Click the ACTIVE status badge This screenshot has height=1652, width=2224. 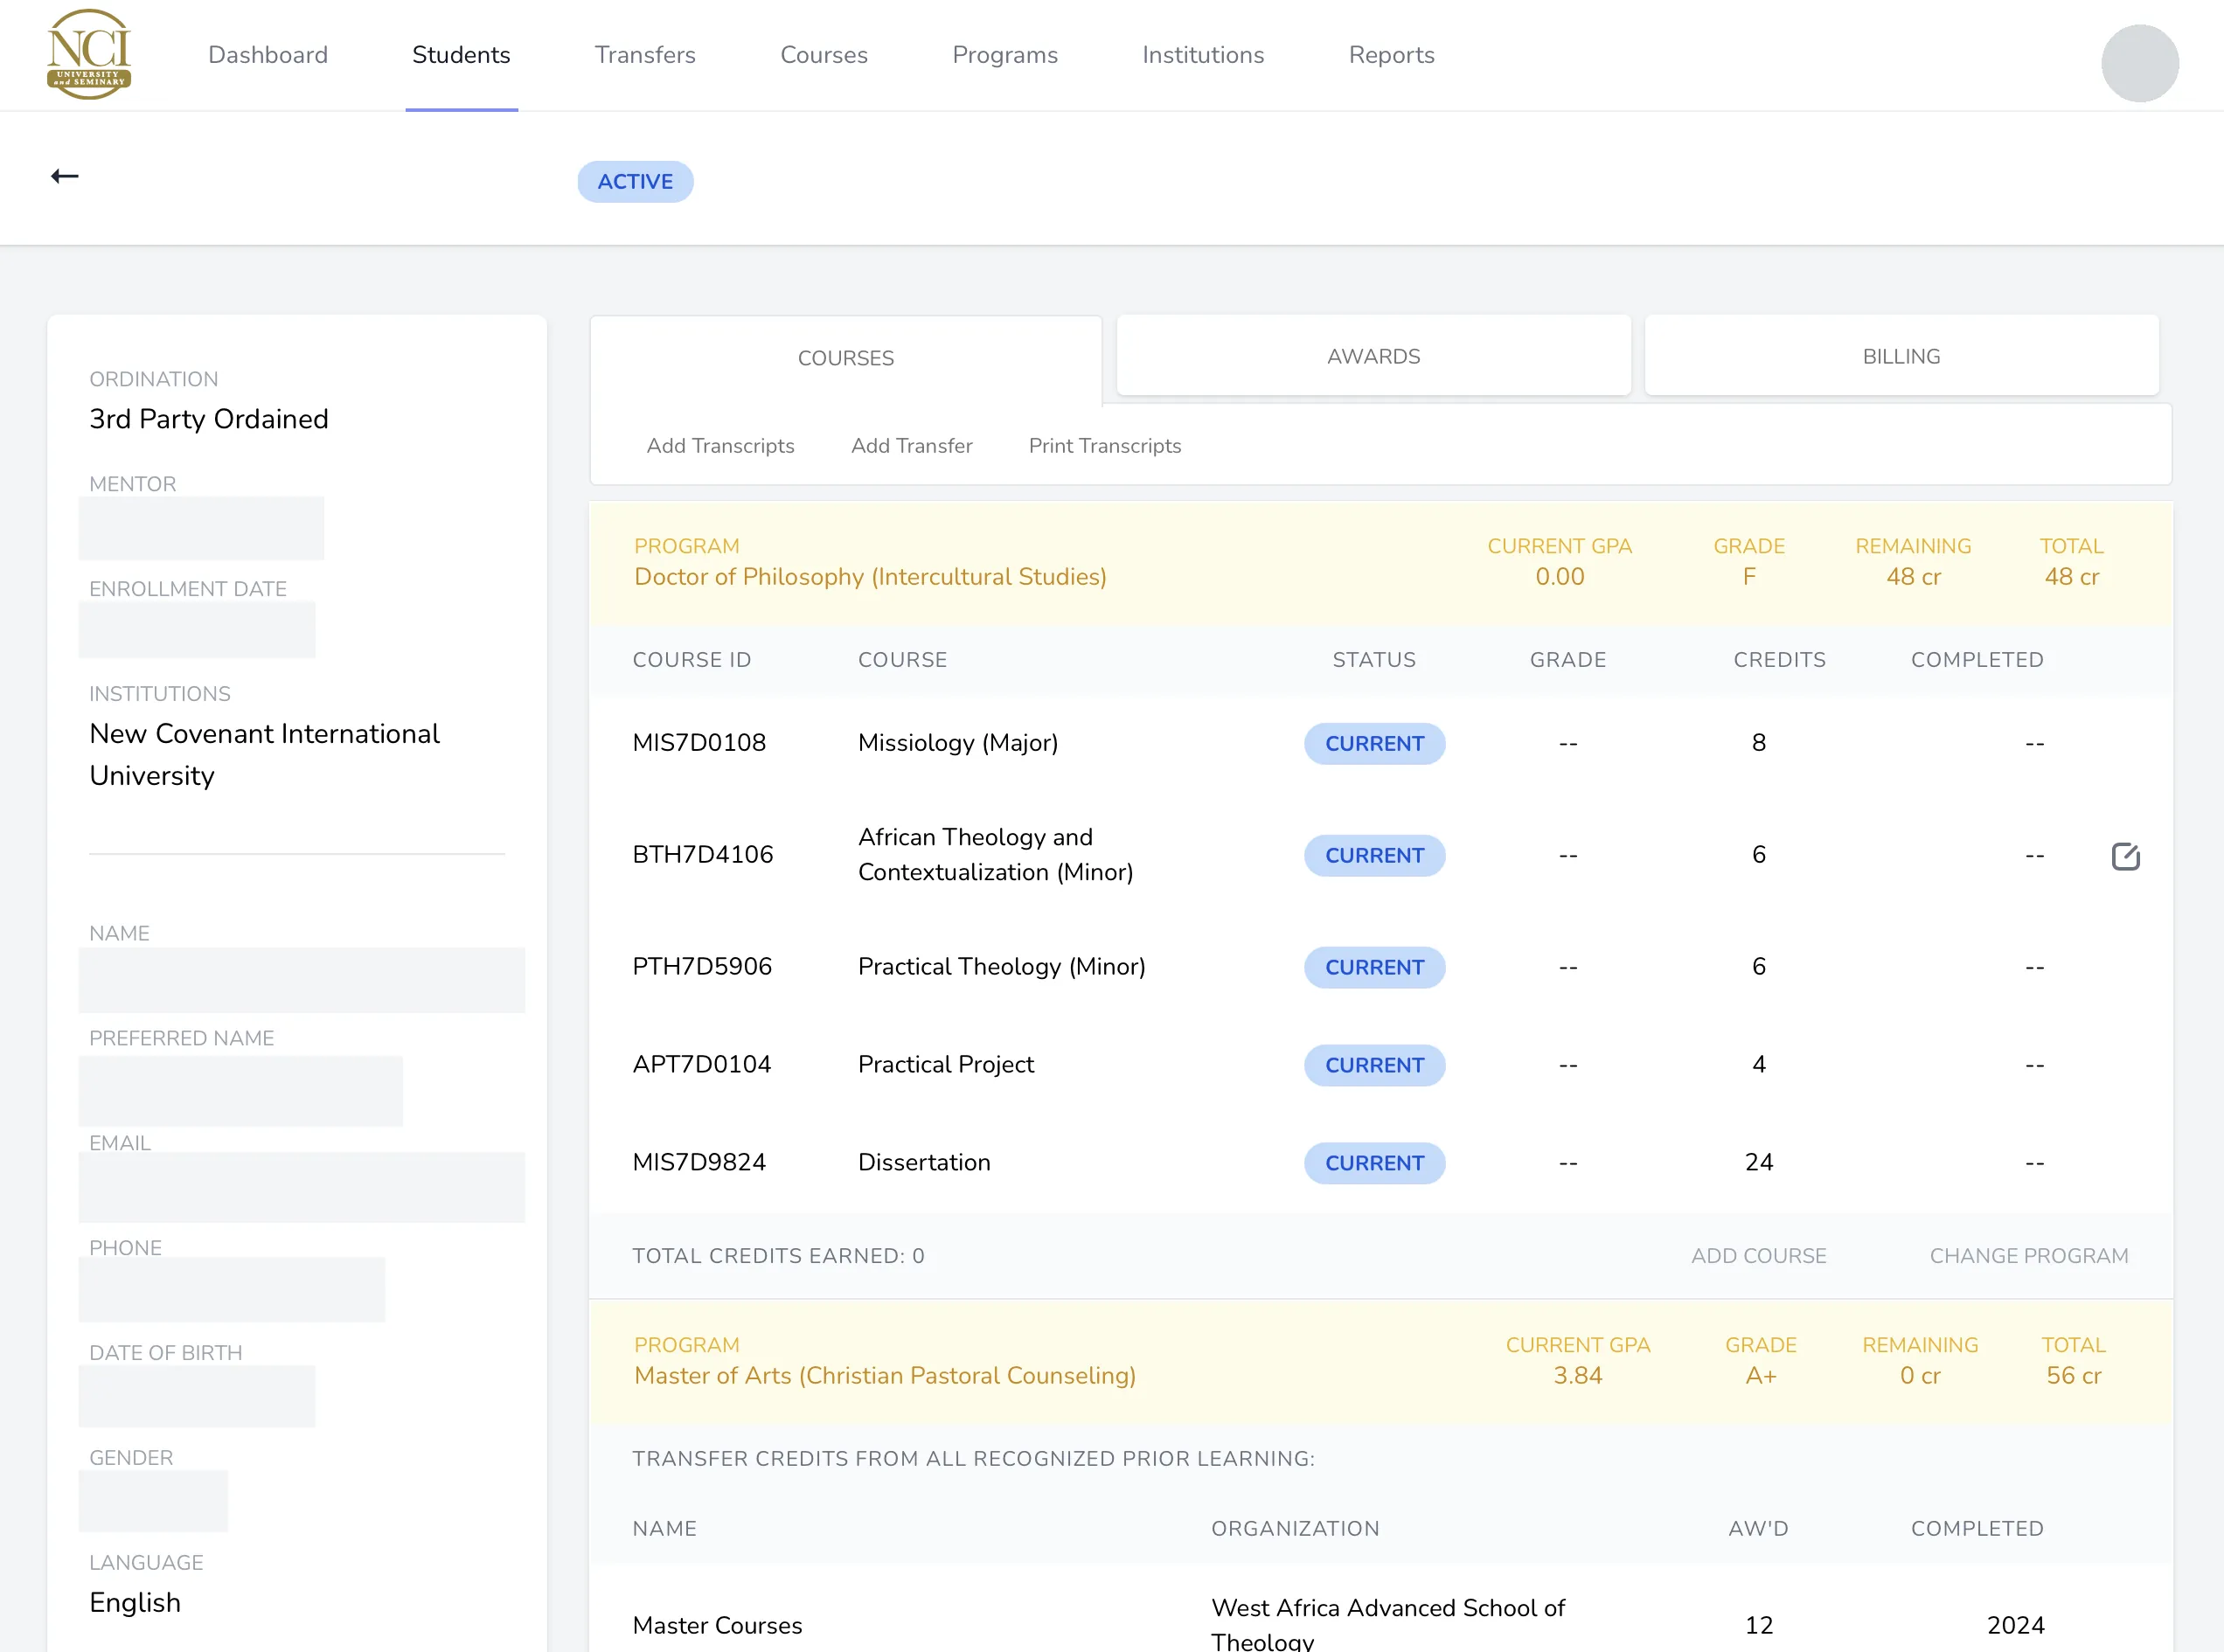[x=635, y=182]
